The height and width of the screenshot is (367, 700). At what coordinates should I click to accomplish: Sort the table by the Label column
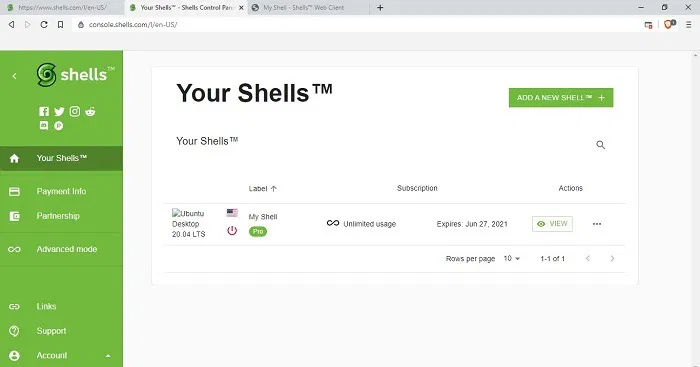click(x=262, y=188)
